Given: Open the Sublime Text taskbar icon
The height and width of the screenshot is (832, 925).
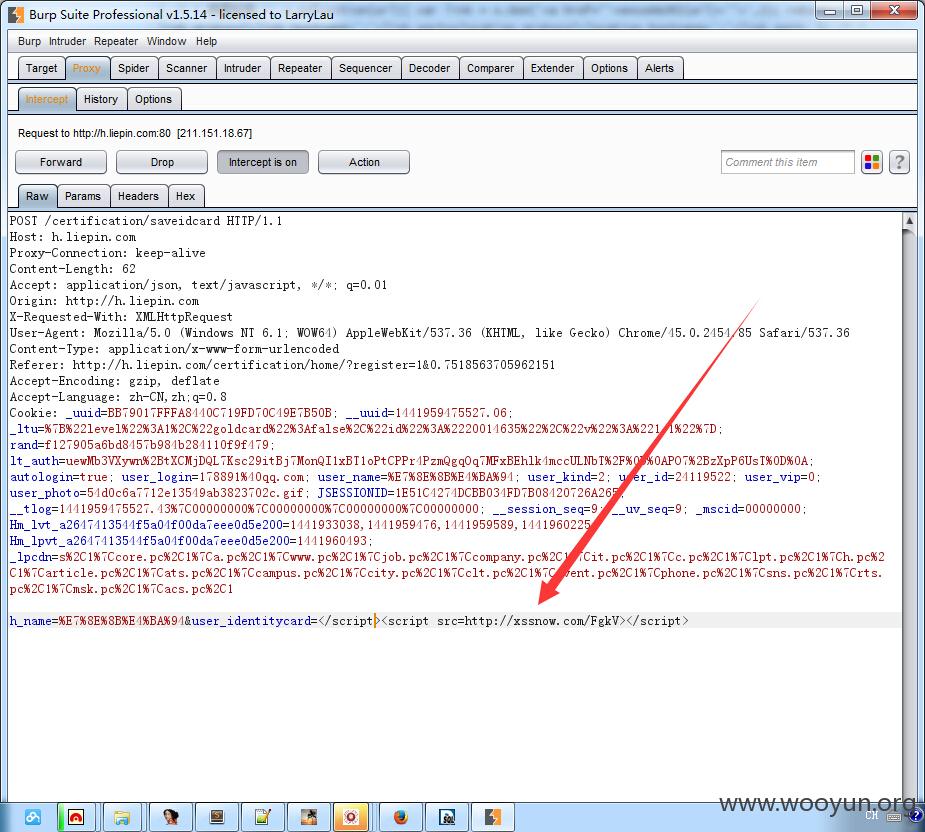Looking at the screenshot, I should click(217, 817).
